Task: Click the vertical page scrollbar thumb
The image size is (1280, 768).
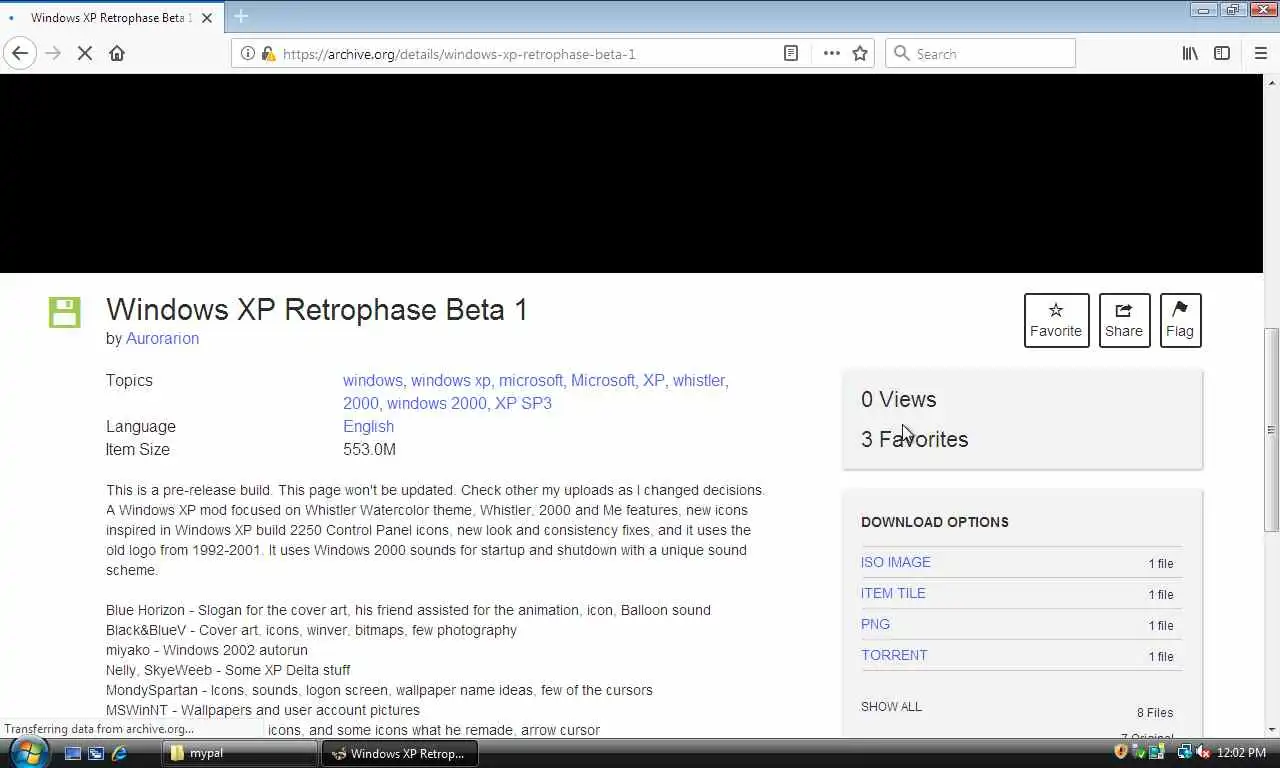Action: pos(1271,430)
